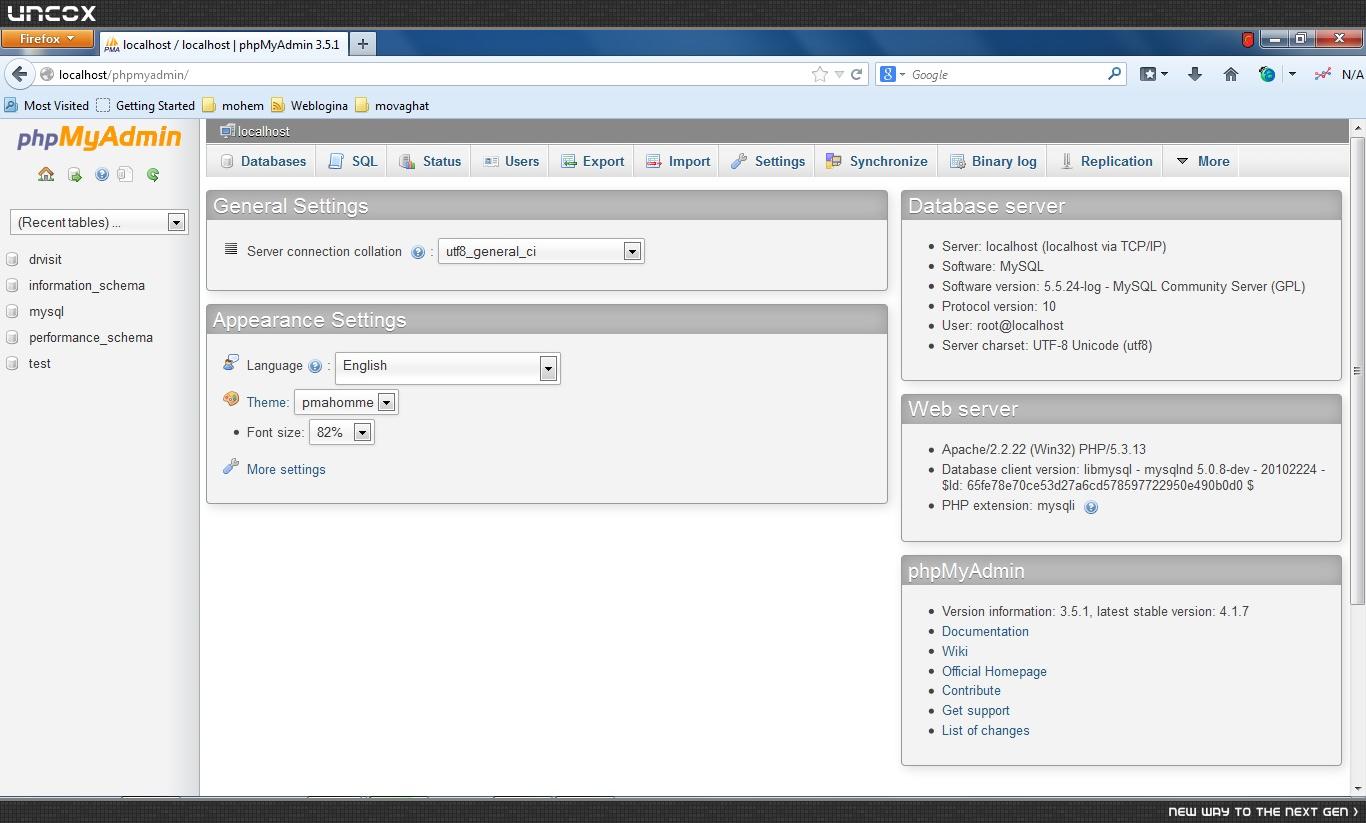Image resolution: width=1366 pixels, height=823 pixels.
Task: Switch to the SQL tab
Action: point(353,161)
